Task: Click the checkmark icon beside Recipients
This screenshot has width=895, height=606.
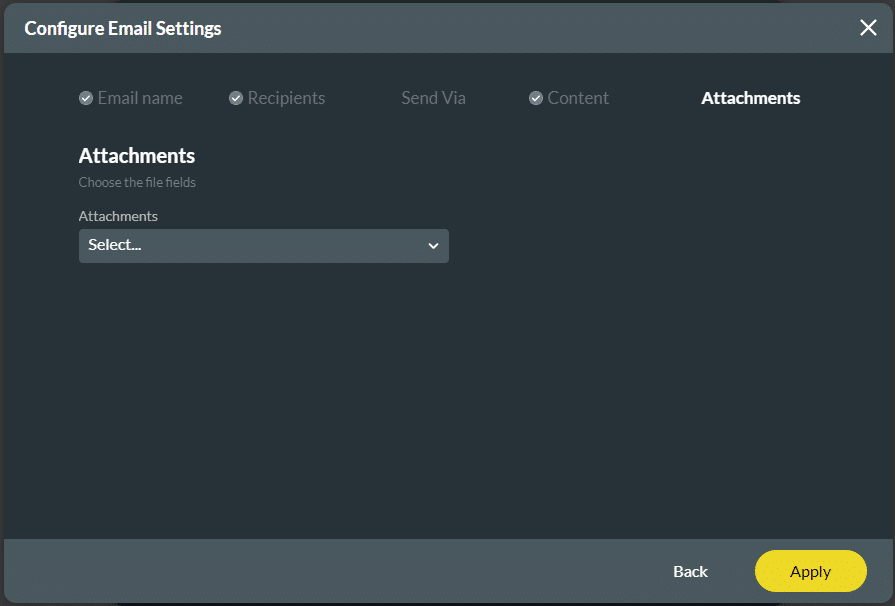Action: (x=236, y=98)
